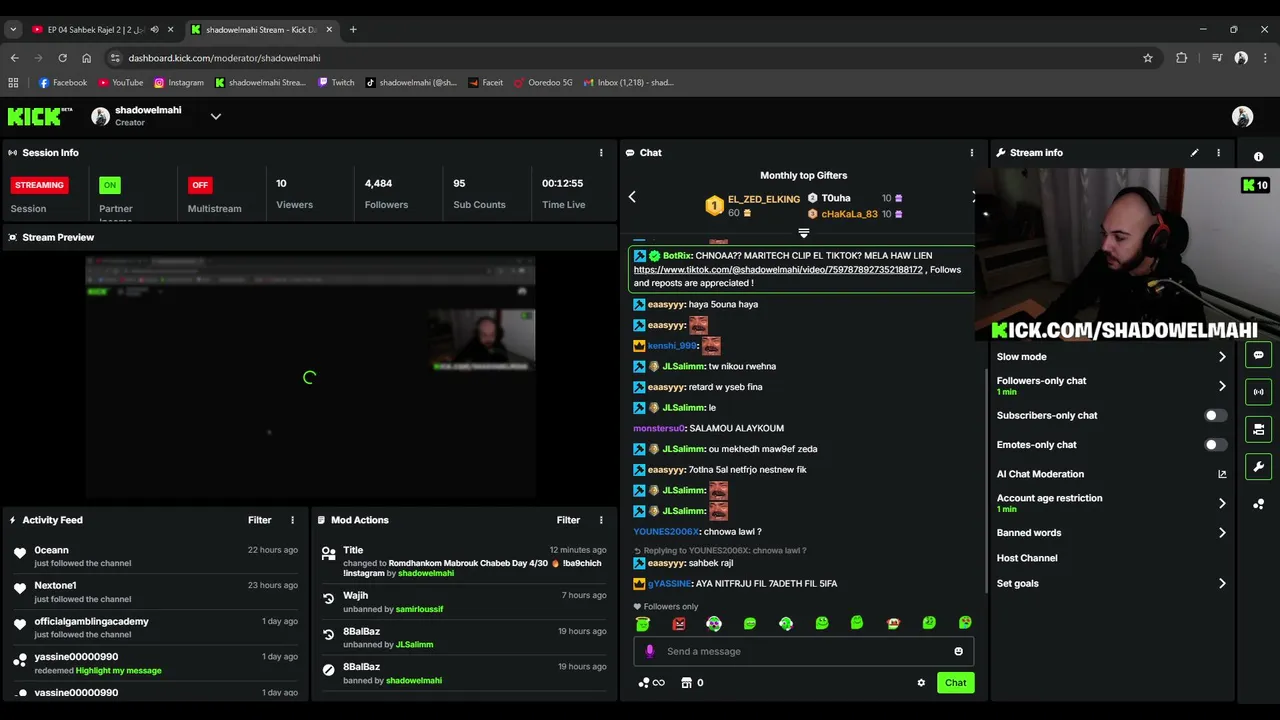Click the Wajih unbanned mod action entry
This screenshot has height=720, width=1280.
click(x=464, y=602)
